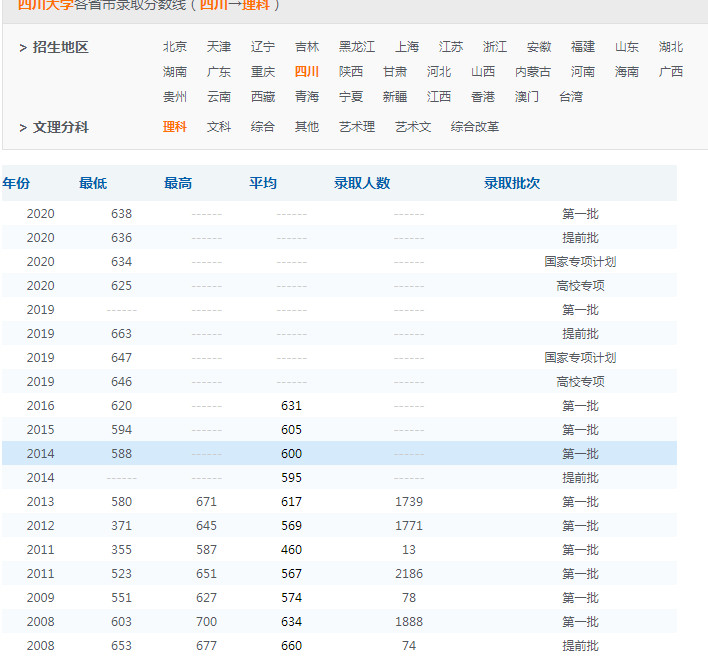The image size is (708, 666).
Task: Select the 其他 subject category
Action: coord(307,127)
